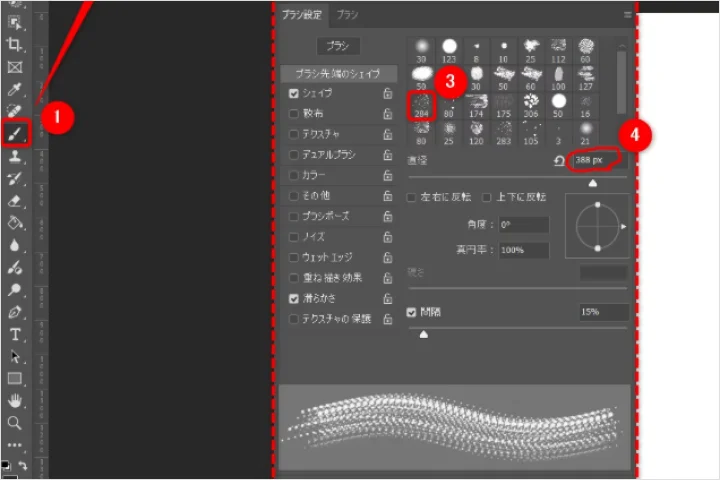720x480 pixels.
Task: Toggle lock icon on シェイプ row
Action: coord(388,93)
